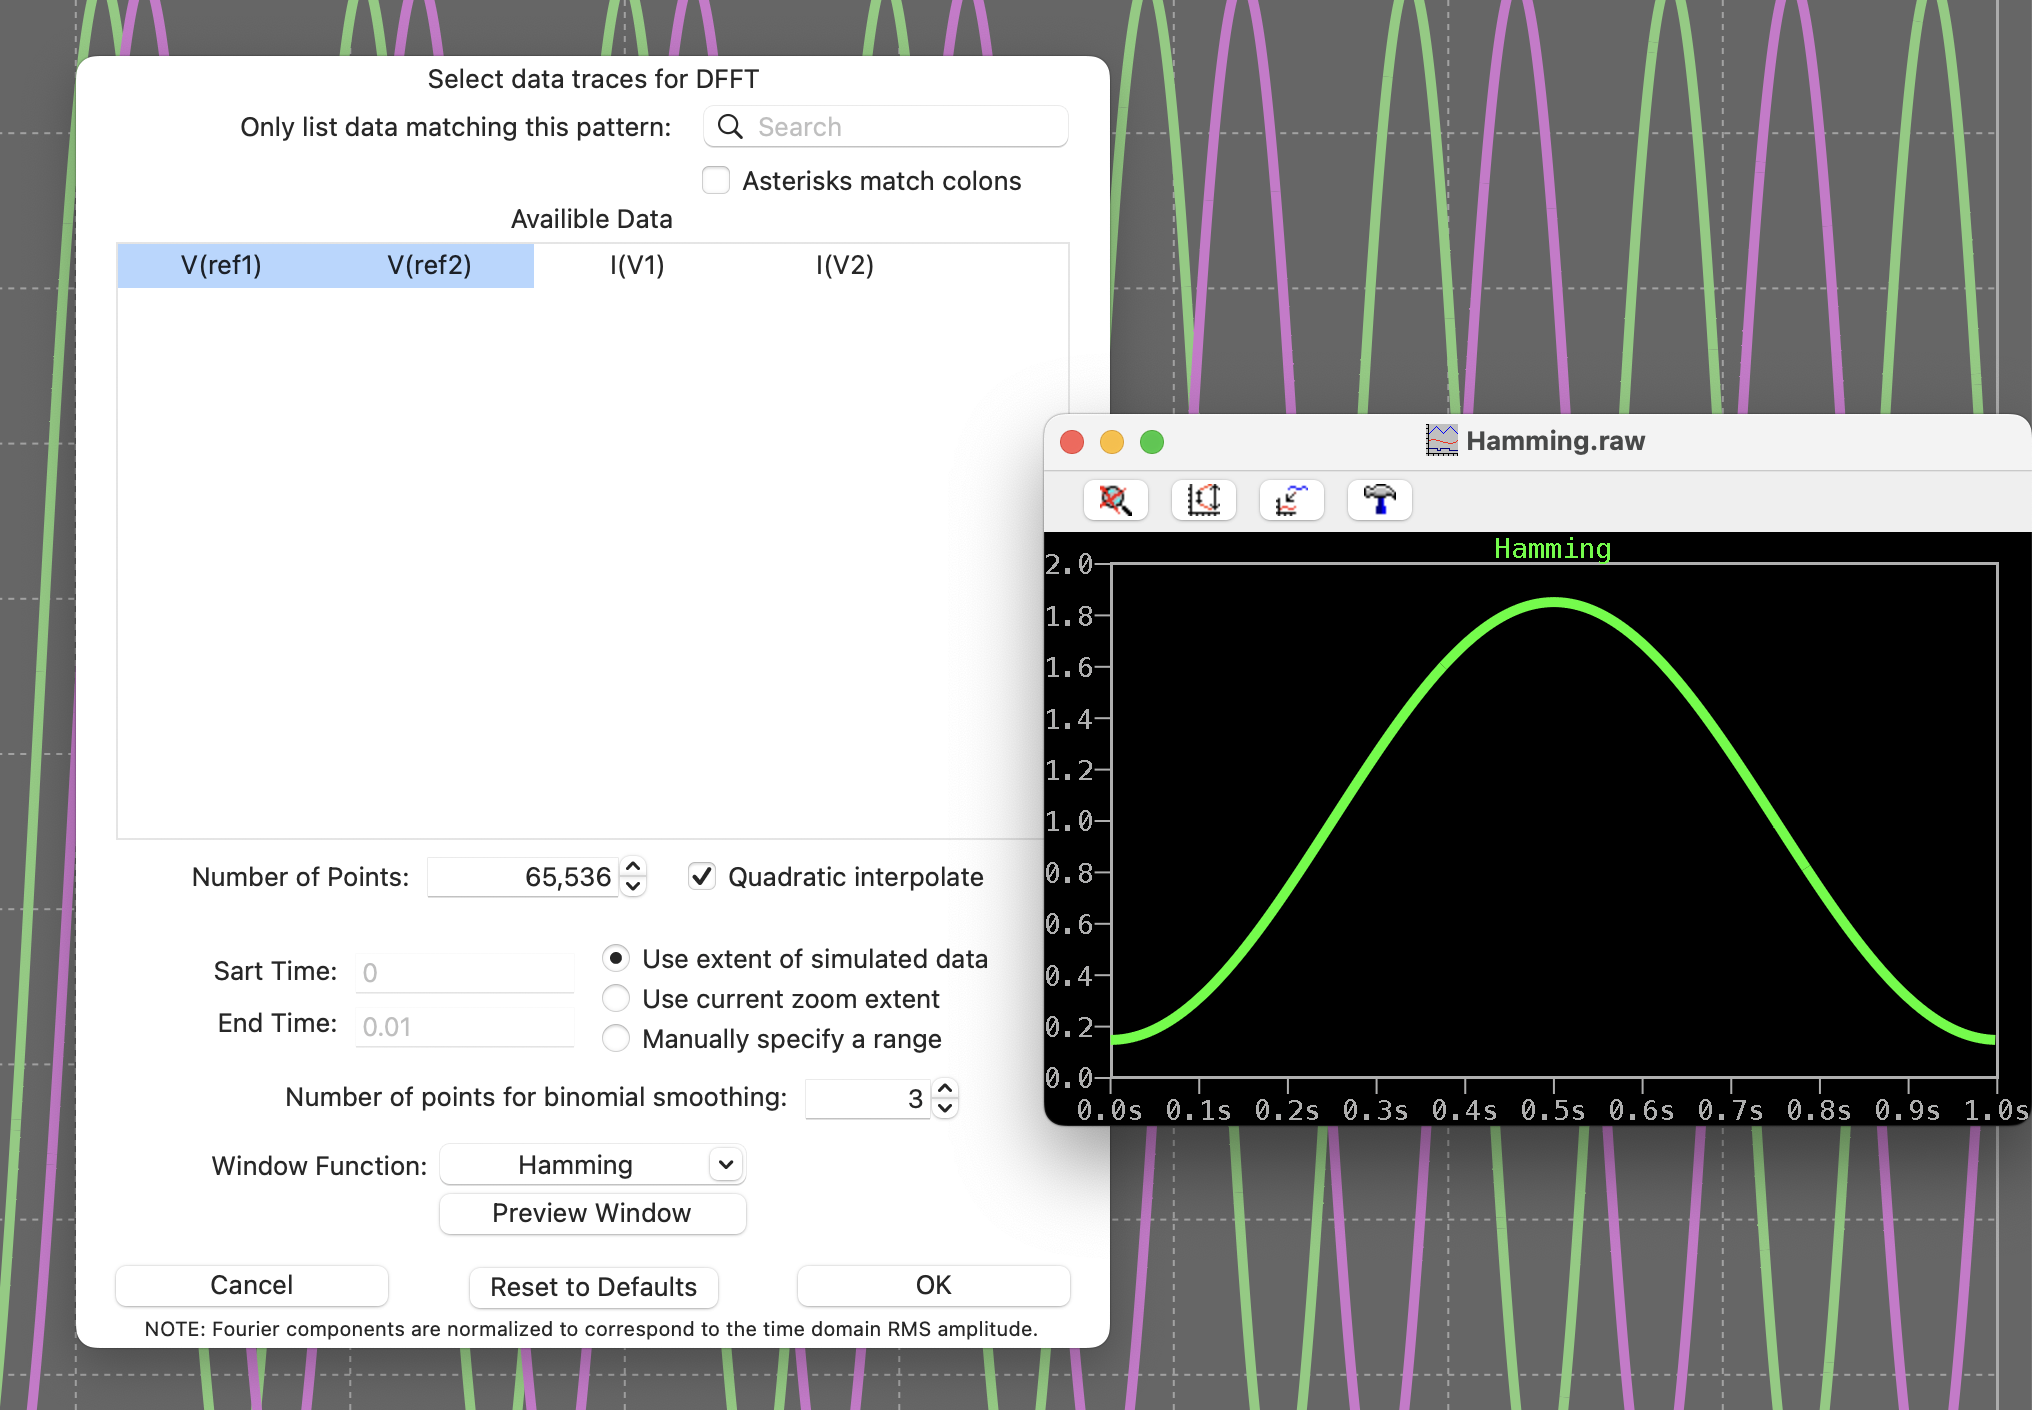Select Use current zoom extent option

click(616, 999)
